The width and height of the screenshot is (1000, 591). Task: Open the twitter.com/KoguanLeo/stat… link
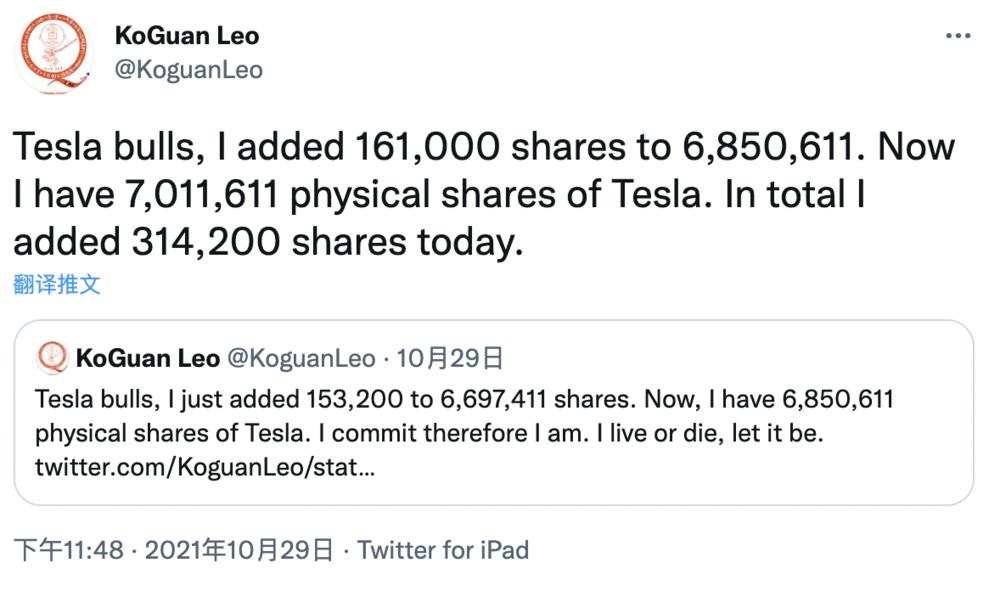coord(205,467)
